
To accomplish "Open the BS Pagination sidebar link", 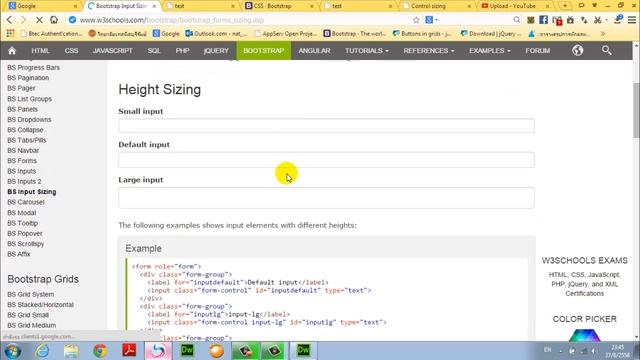I will point(28,78).
